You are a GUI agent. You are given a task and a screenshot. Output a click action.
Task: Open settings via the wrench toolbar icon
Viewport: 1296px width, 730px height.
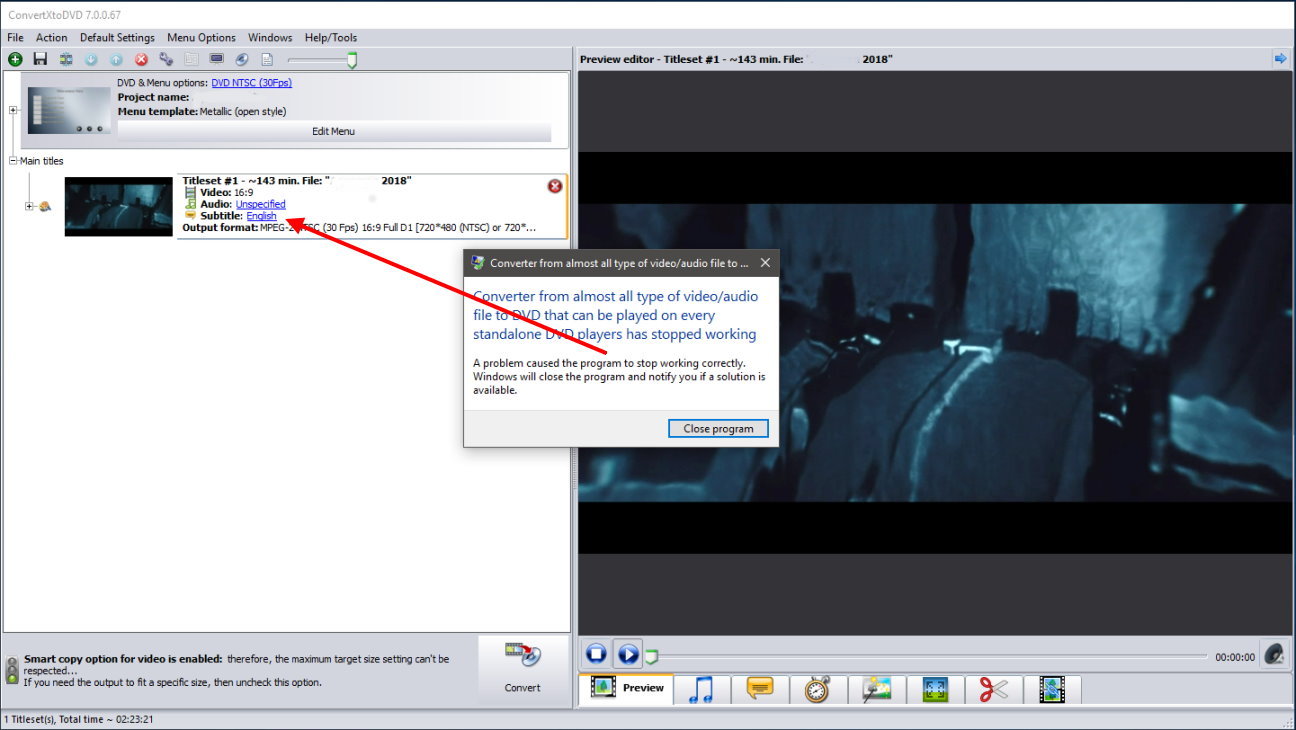coord(166,60)
